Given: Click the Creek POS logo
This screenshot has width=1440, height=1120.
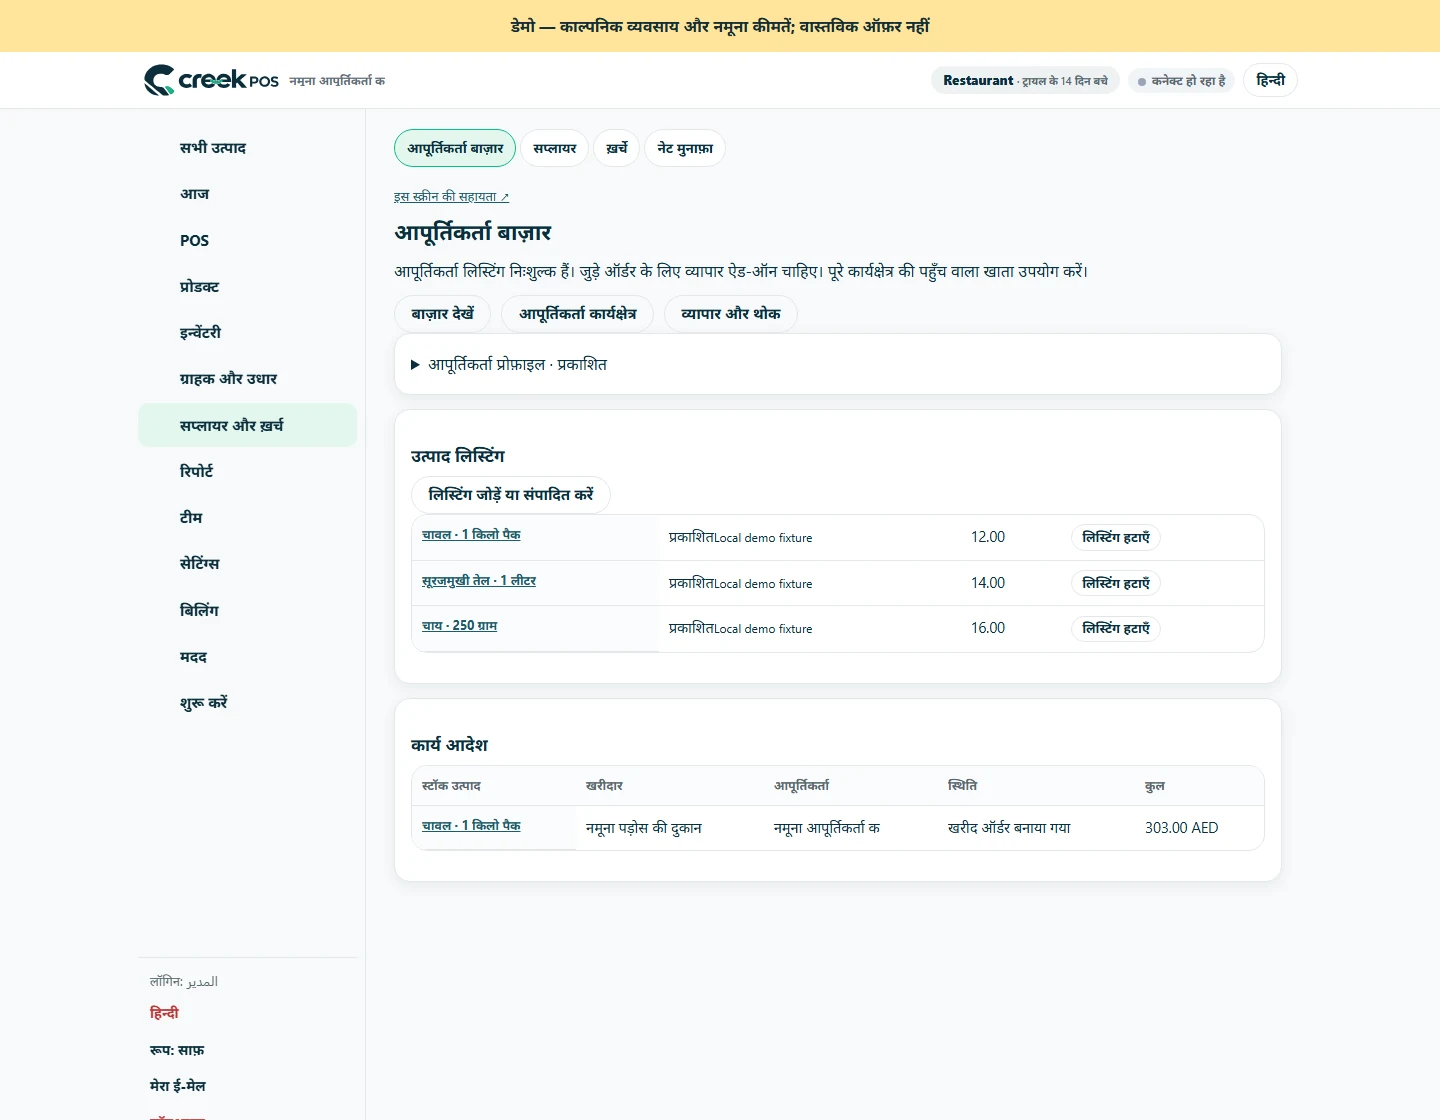Looking at the screenshot, I should tap(211, 80).
